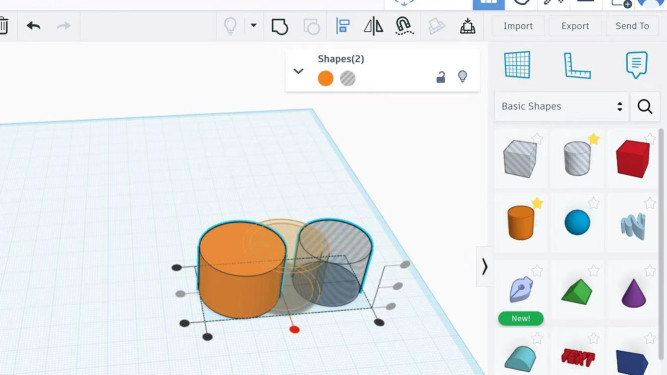The height and width of the screenshot is (375, 667).
Task: Click the redo arrow
Action: click(x=64, y=26)
